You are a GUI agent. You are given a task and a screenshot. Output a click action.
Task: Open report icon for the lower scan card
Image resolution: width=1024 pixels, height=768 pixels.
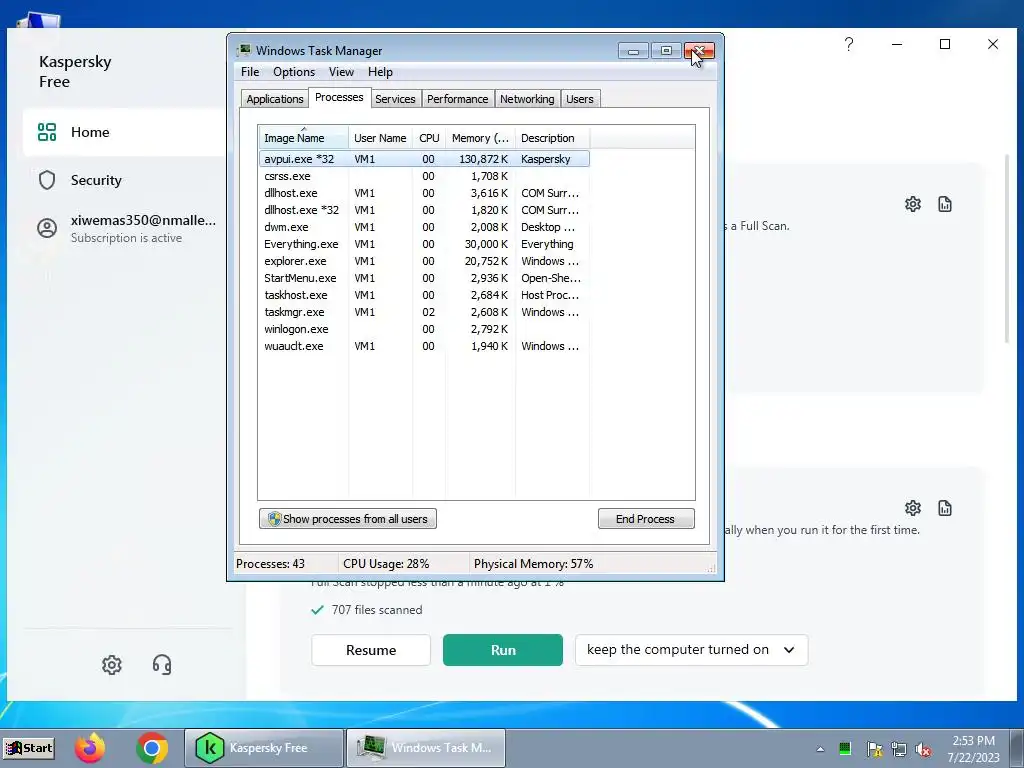point(945,508)
